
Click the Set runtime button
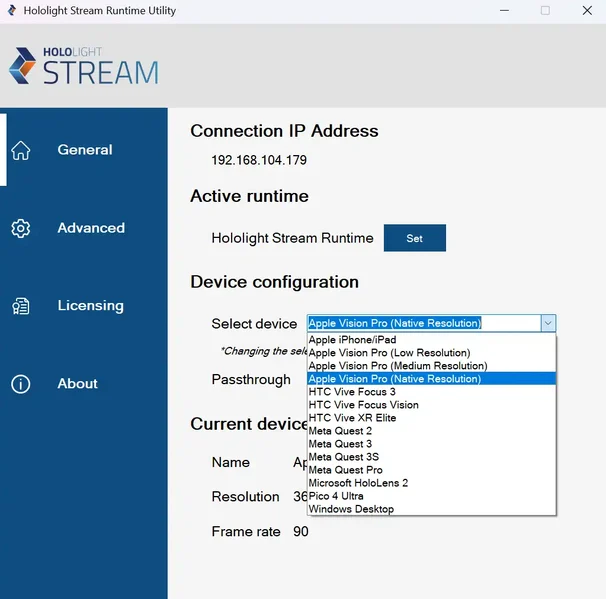click(415, 238)
